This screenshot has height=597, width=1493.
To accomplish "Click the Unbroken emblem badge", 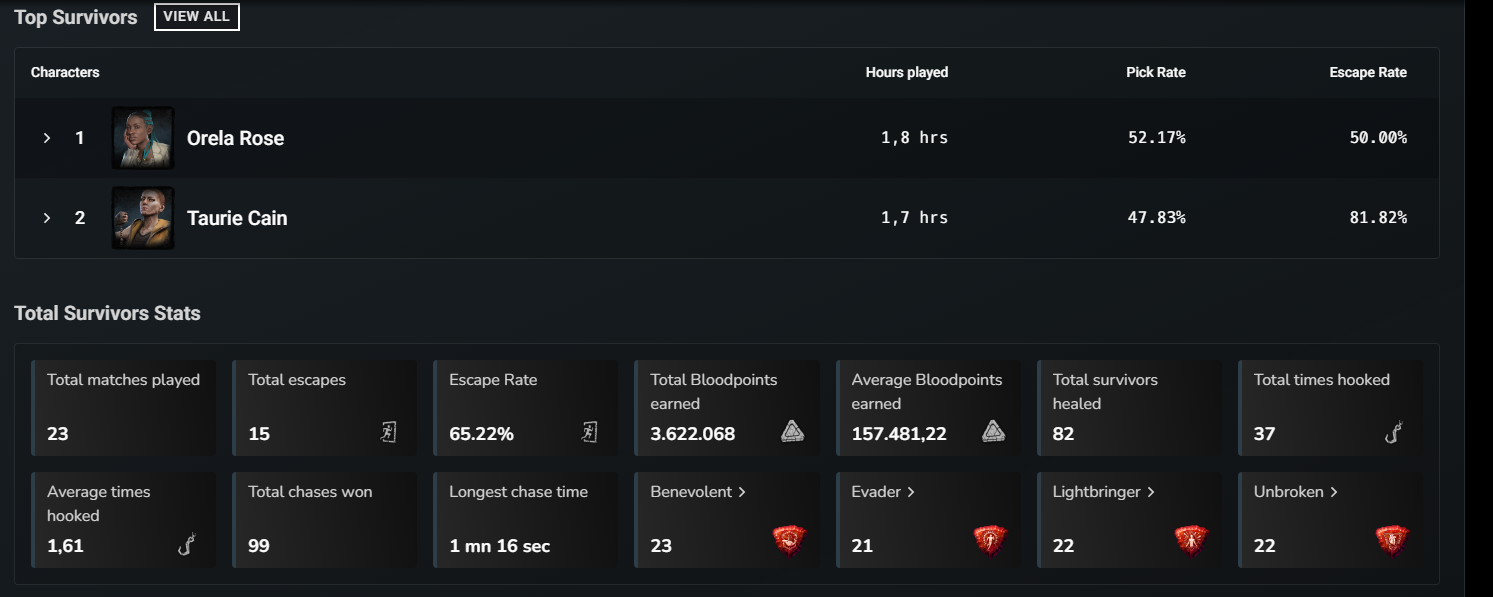I will (x=1393, y=540).
